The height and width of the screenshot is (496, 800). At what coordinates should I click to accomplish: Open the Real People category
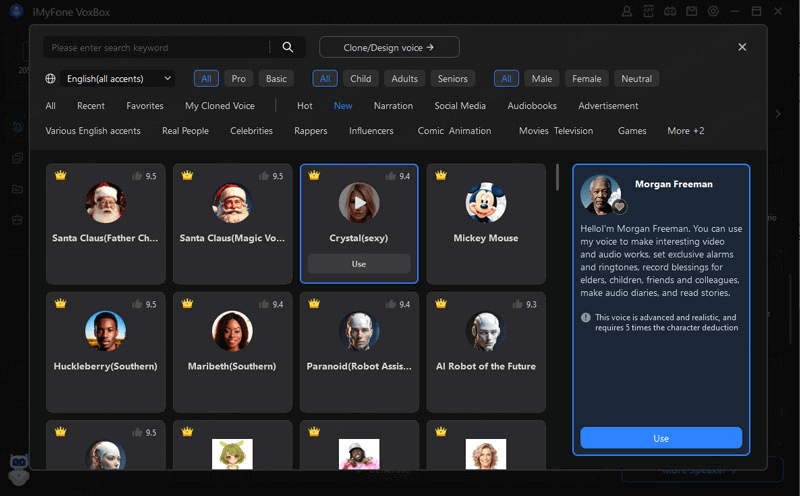[185, 131]
